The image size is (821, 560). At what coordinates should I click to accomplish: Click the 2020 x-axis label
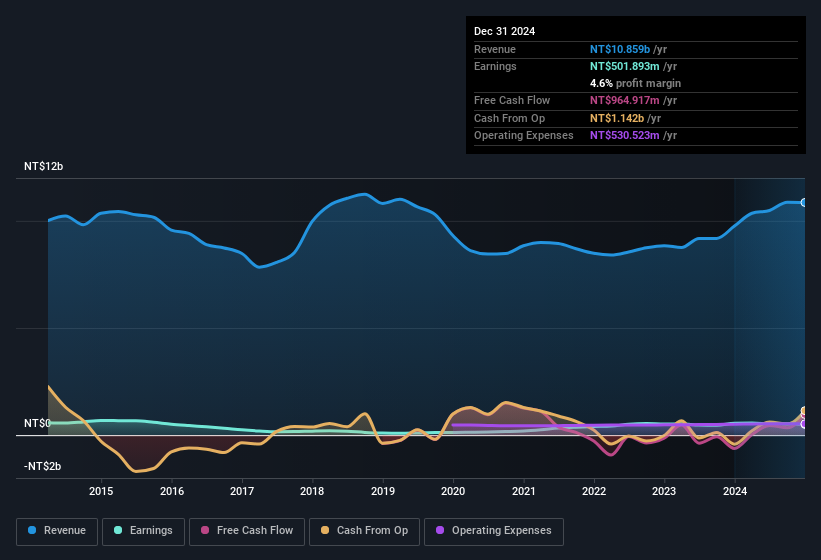453,491
